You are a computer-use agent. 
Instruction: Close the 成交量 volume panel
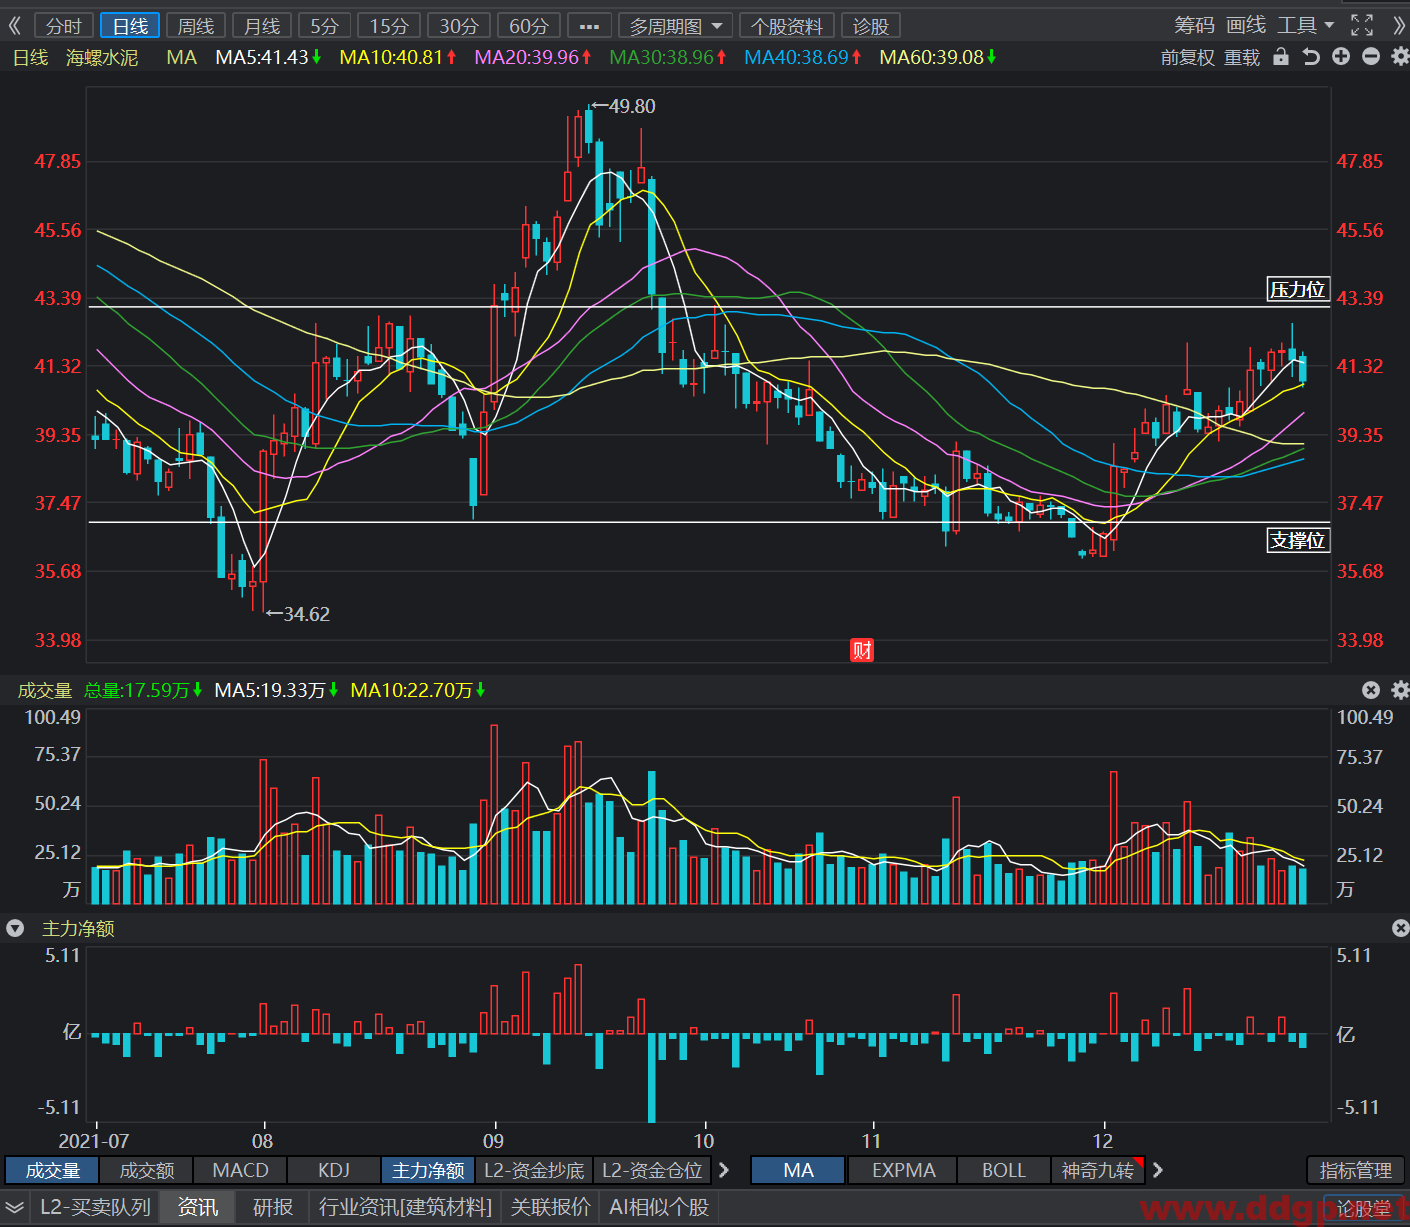[1371, 690]
